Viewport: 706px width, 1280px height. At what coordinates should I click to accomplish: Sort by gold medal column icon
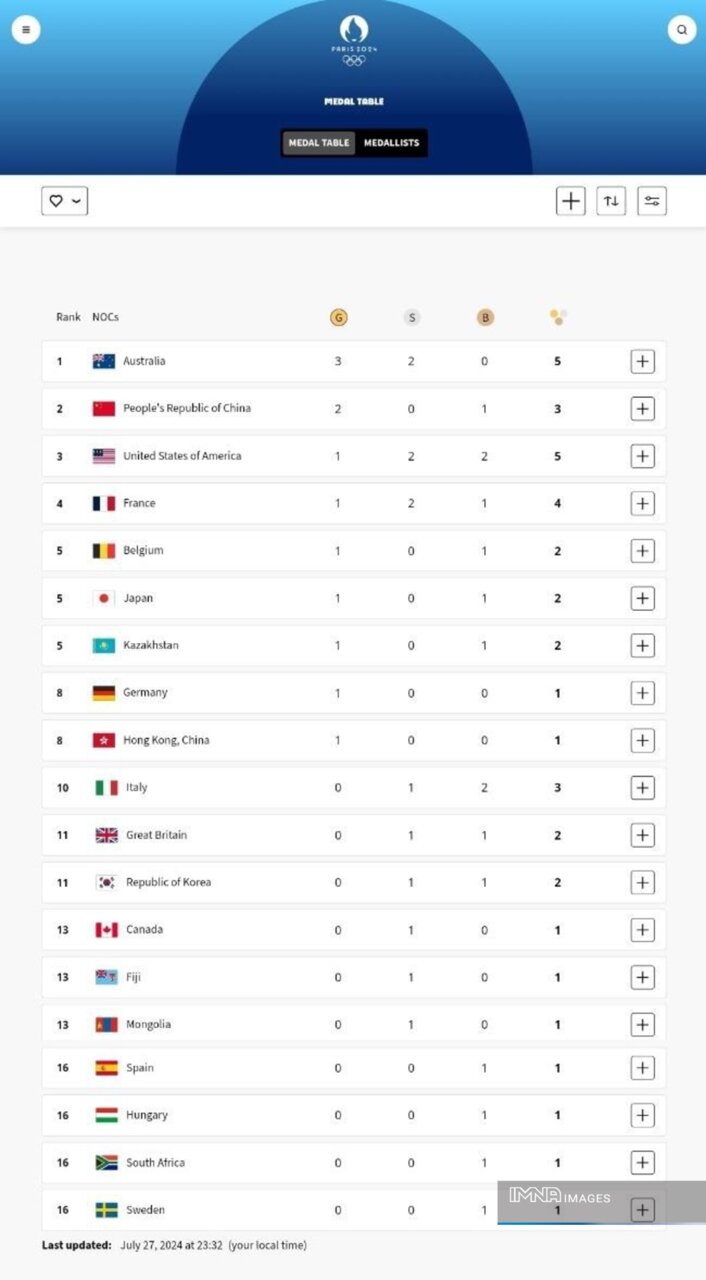338,317
